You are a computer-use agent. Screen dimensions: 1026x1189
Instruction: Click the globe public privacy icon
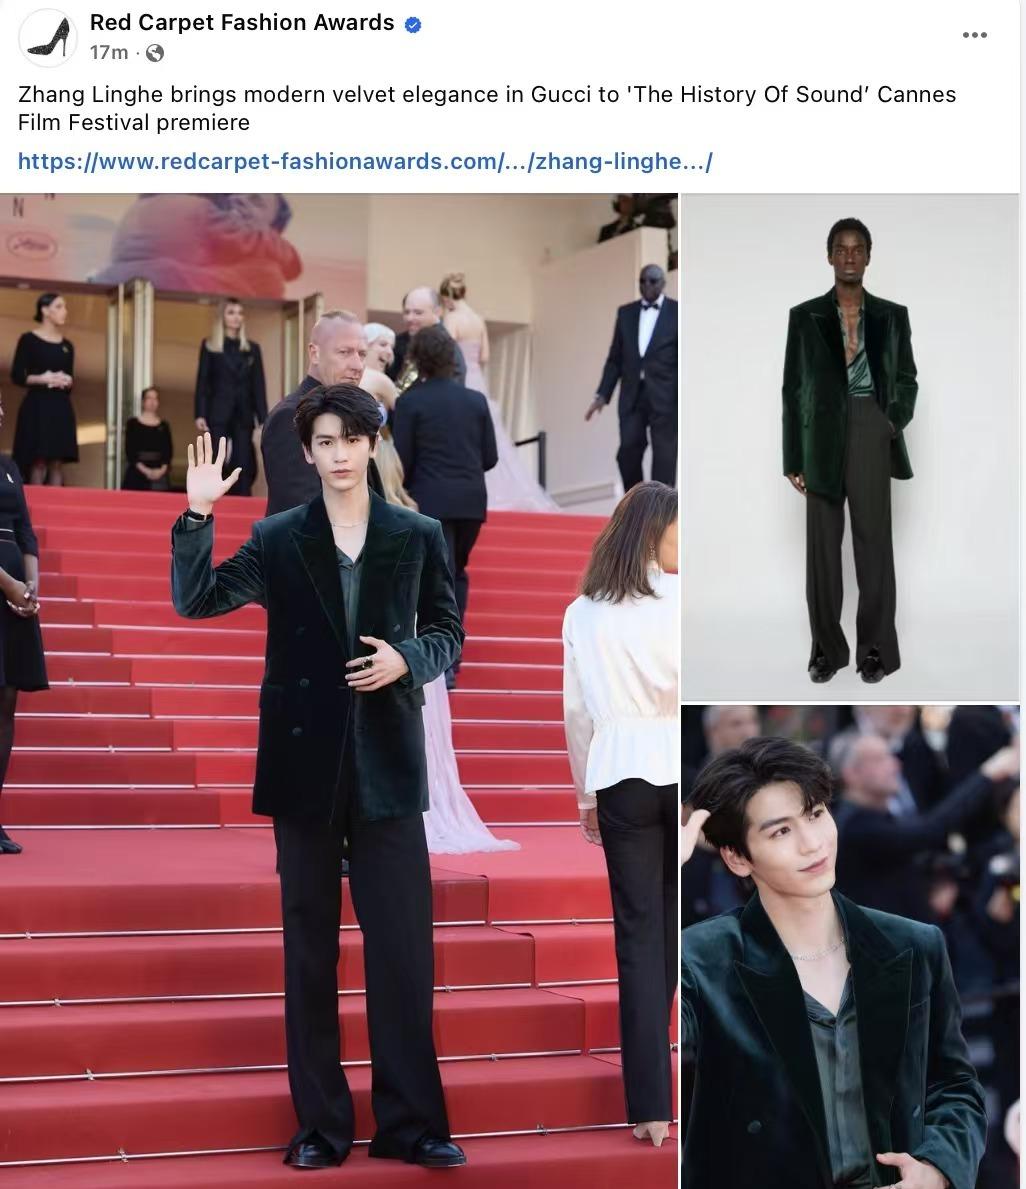pos(154,53)
